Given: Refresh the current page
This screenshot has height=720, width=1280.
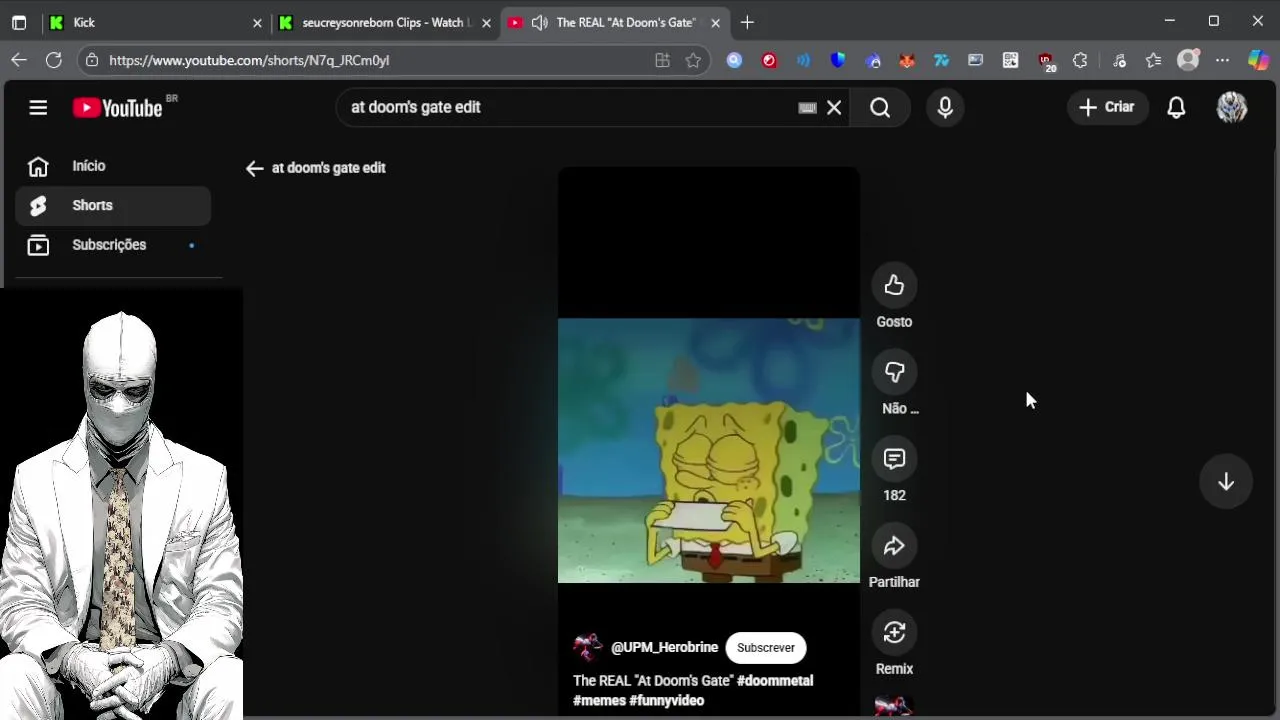Looking at the screenshot, I should (54, 60).
